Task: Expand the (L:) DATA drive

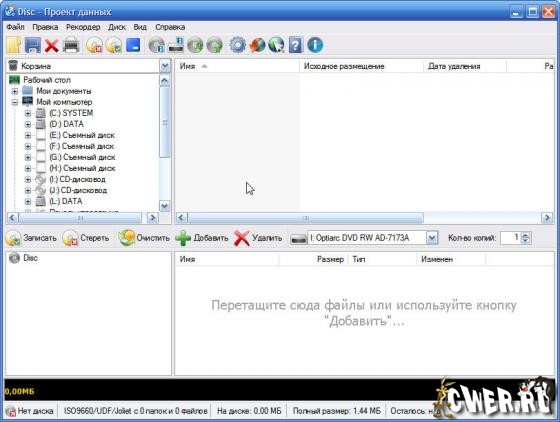Action: tap(28, 202)
